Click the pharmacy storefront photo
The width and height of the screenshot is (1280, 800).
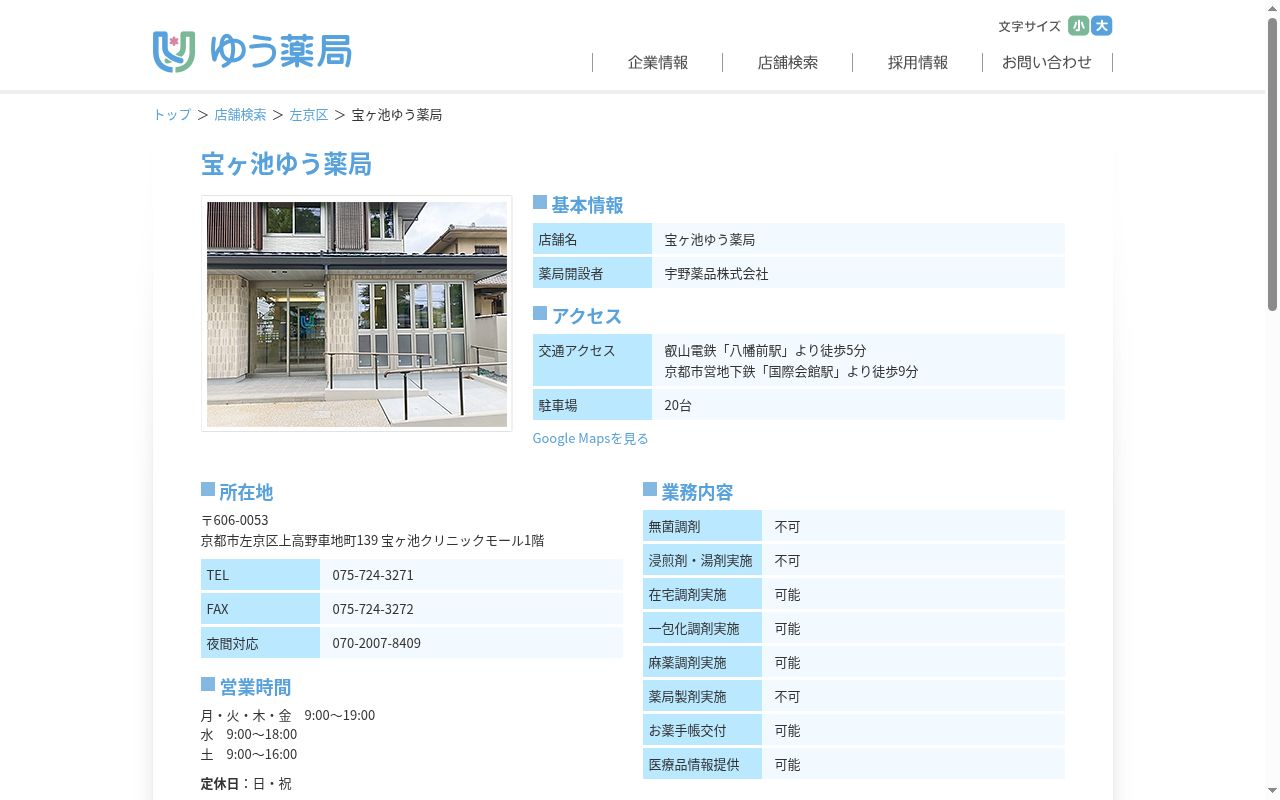coord(357,314)
